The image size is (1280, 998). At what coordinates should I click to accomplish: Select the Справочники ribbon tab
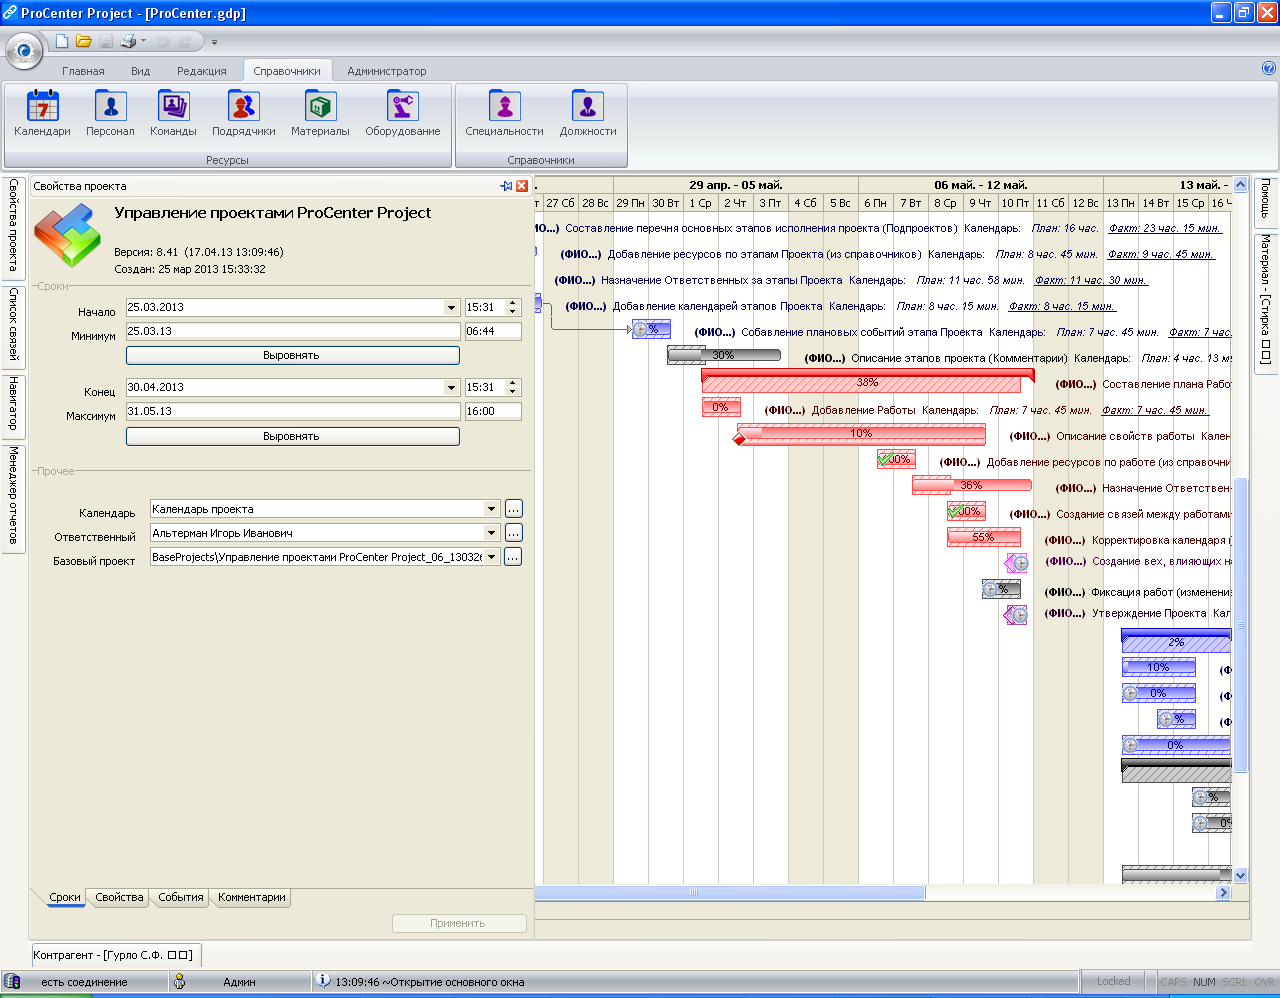(x=287, y=71)
